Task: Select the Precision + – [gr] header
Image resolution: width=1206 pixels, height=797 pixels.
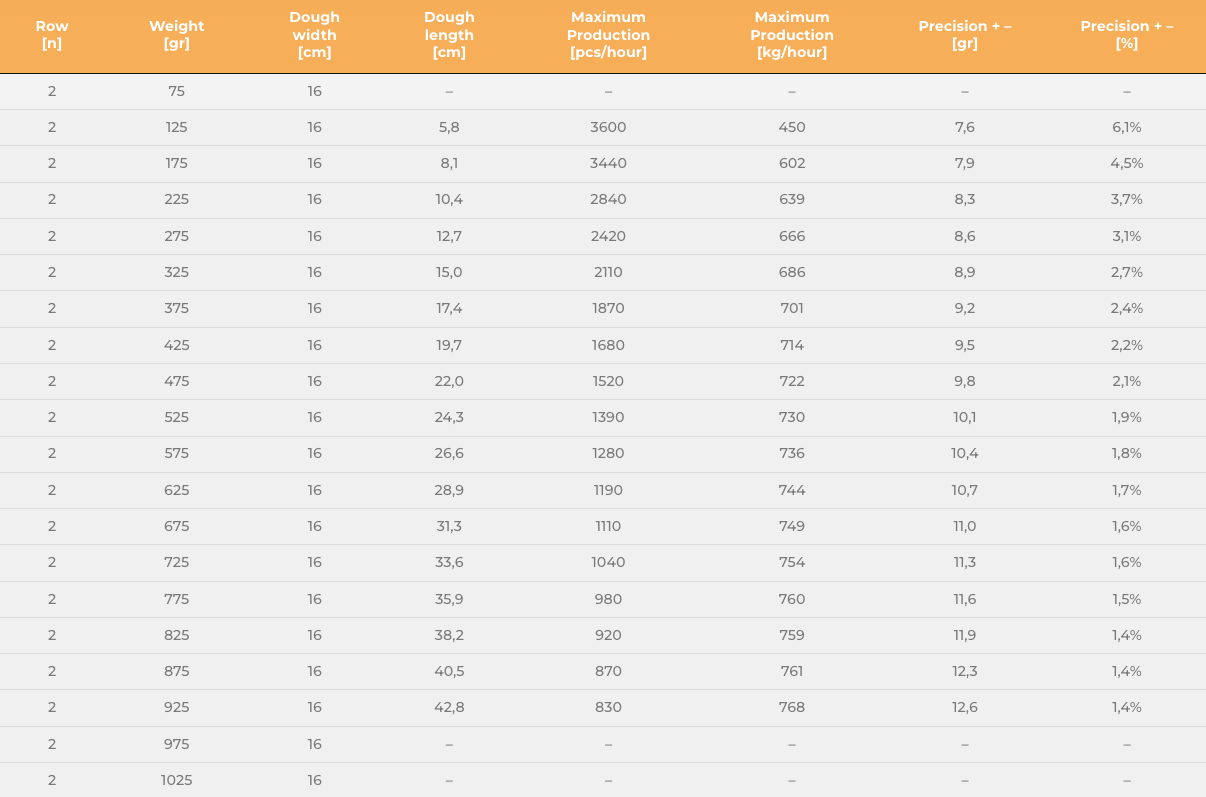Action: [965, 35]
